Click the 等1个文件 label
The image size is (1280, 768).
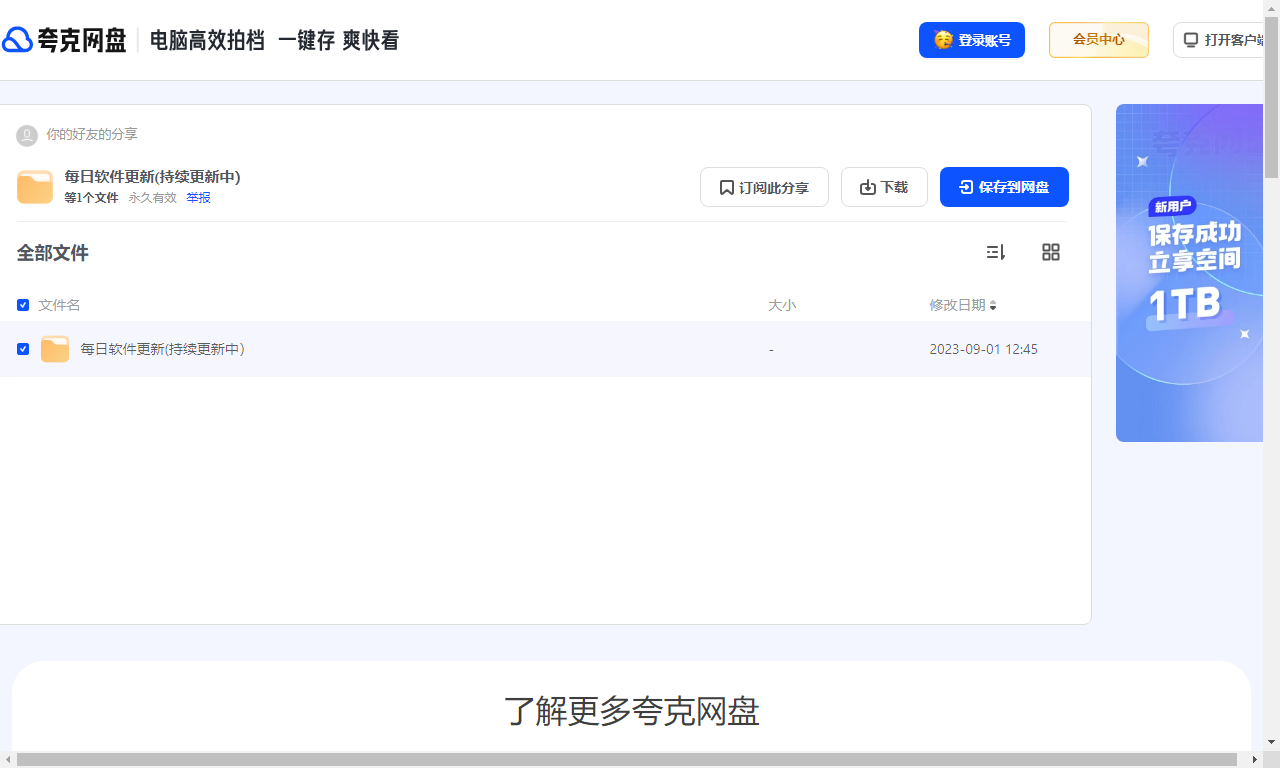click(91, 198)
